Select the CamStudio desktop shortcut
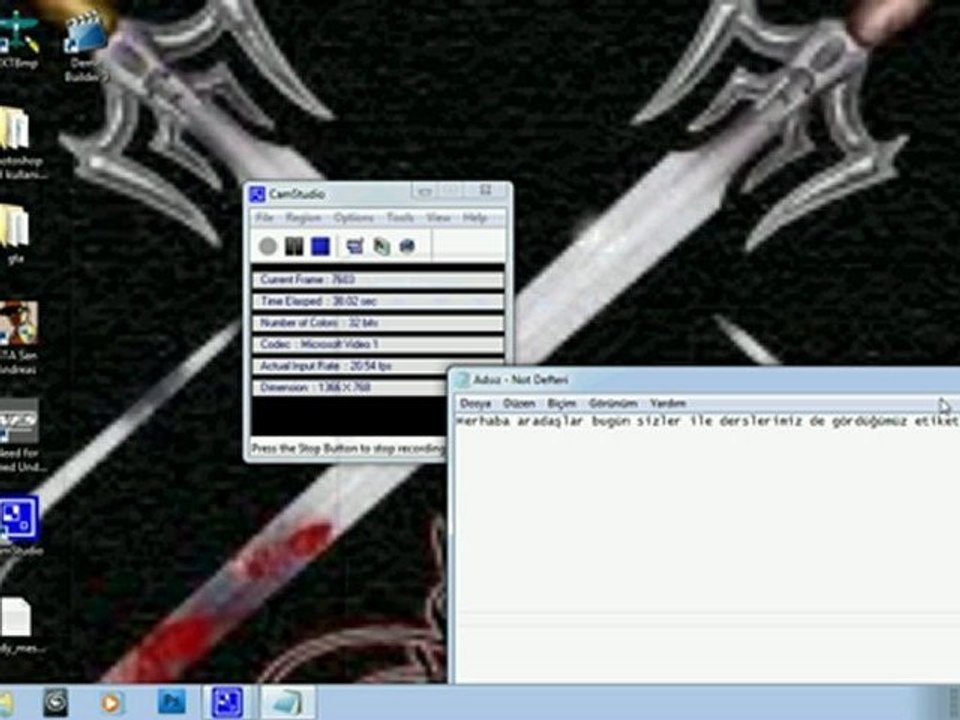 [20, 526]
